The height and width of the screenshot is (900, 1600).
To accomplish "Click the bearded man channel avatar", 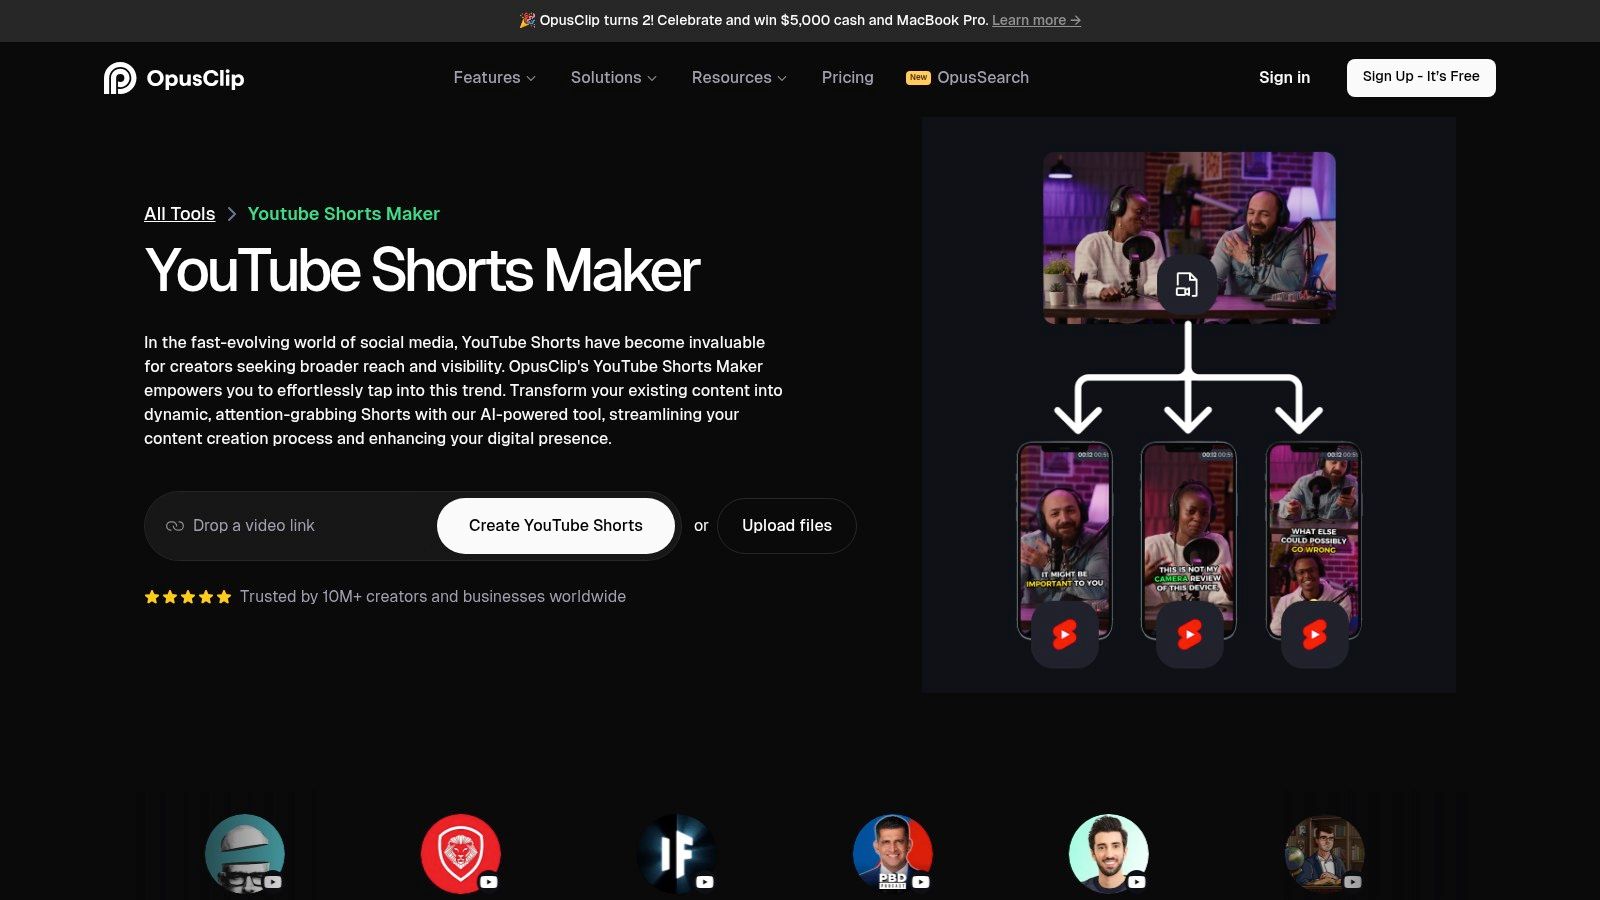I will (x=1109, y=854).
